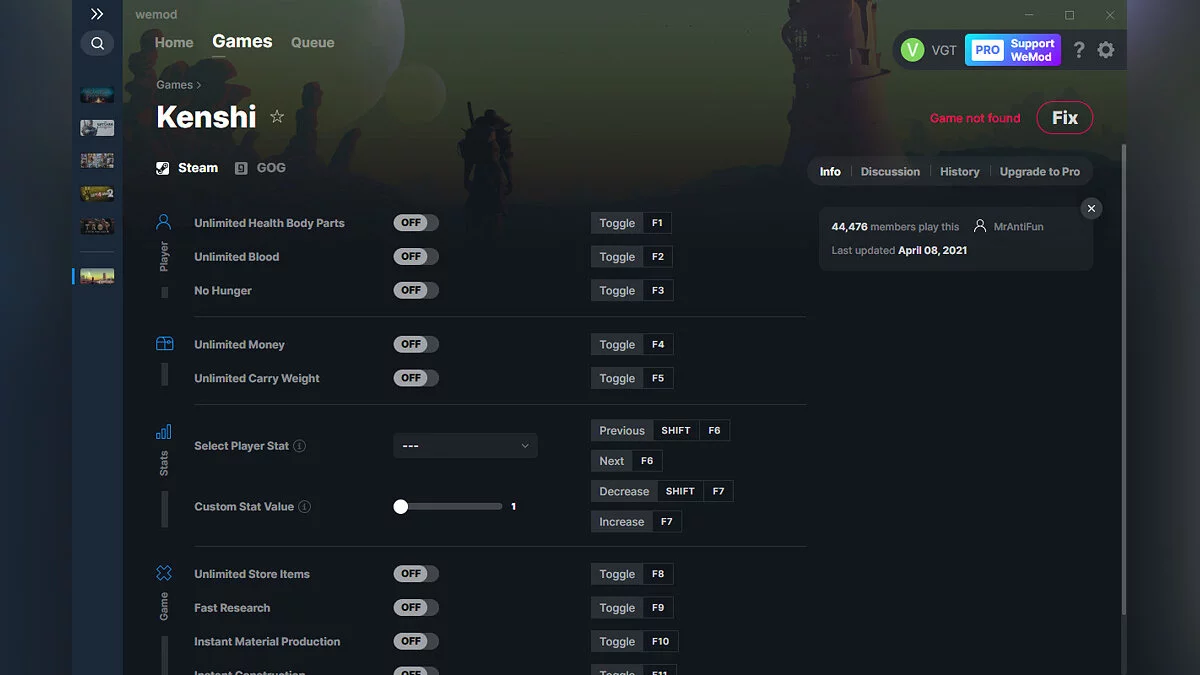Select the Player category icon
1200x675 pixels.
pyautogui.click(x=164, y=222)
